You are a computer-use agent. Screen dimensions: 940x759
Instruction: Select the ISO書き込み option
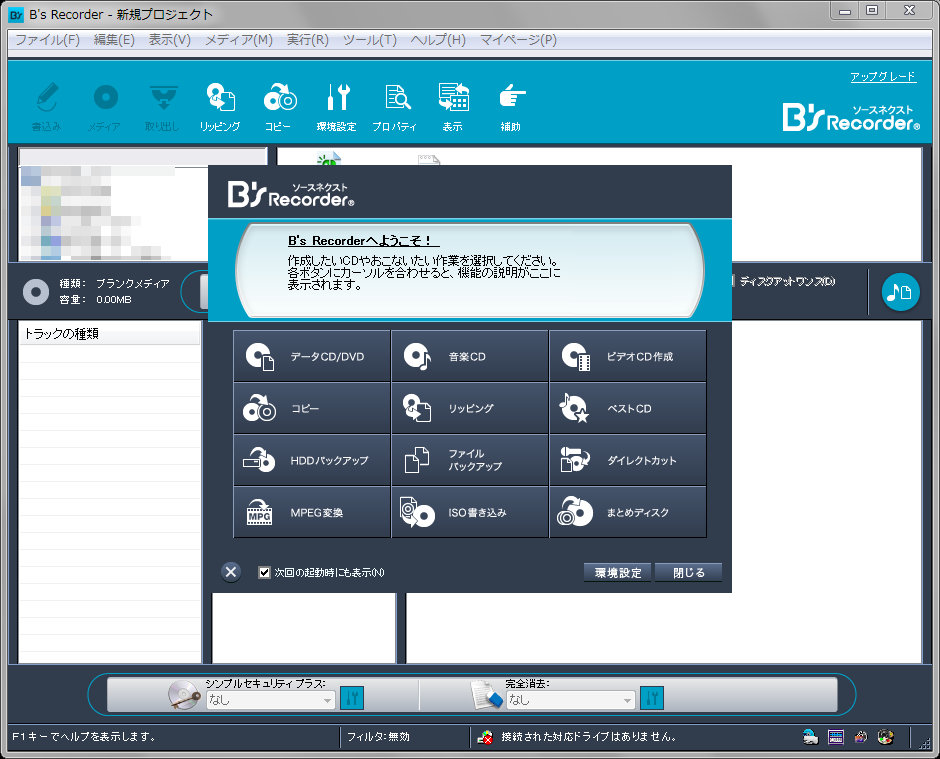tap(469, 513)
